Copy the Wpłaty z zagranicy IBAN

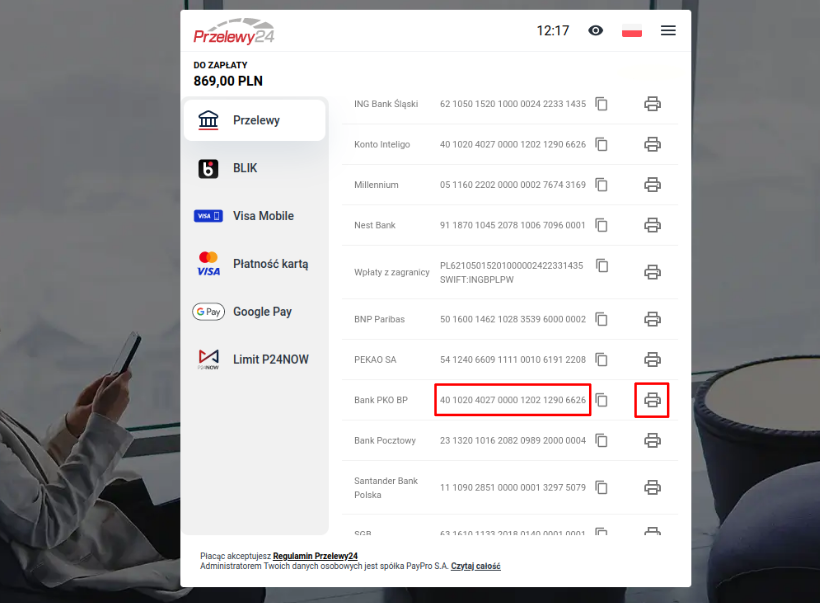pos(602,266)
